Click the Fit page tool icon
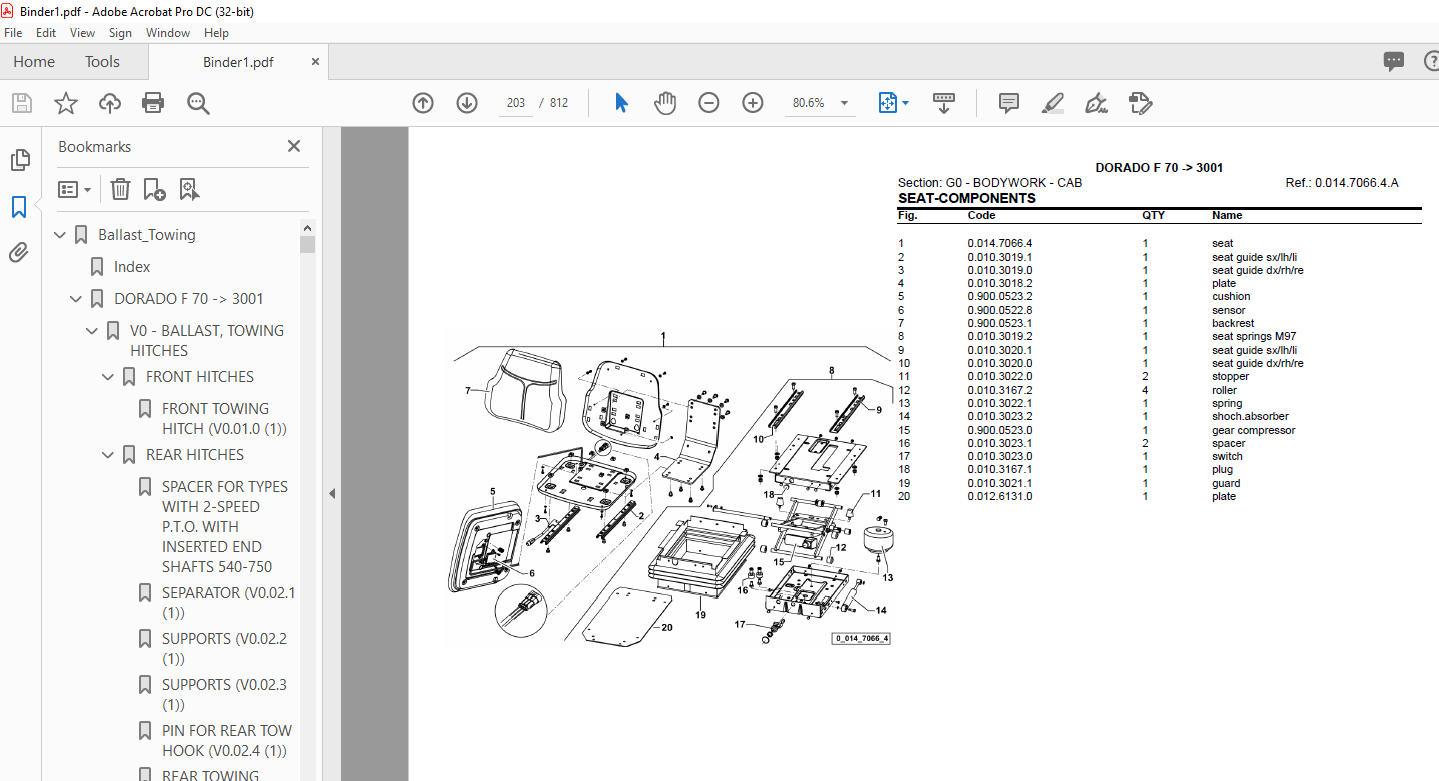 point(887,103)
